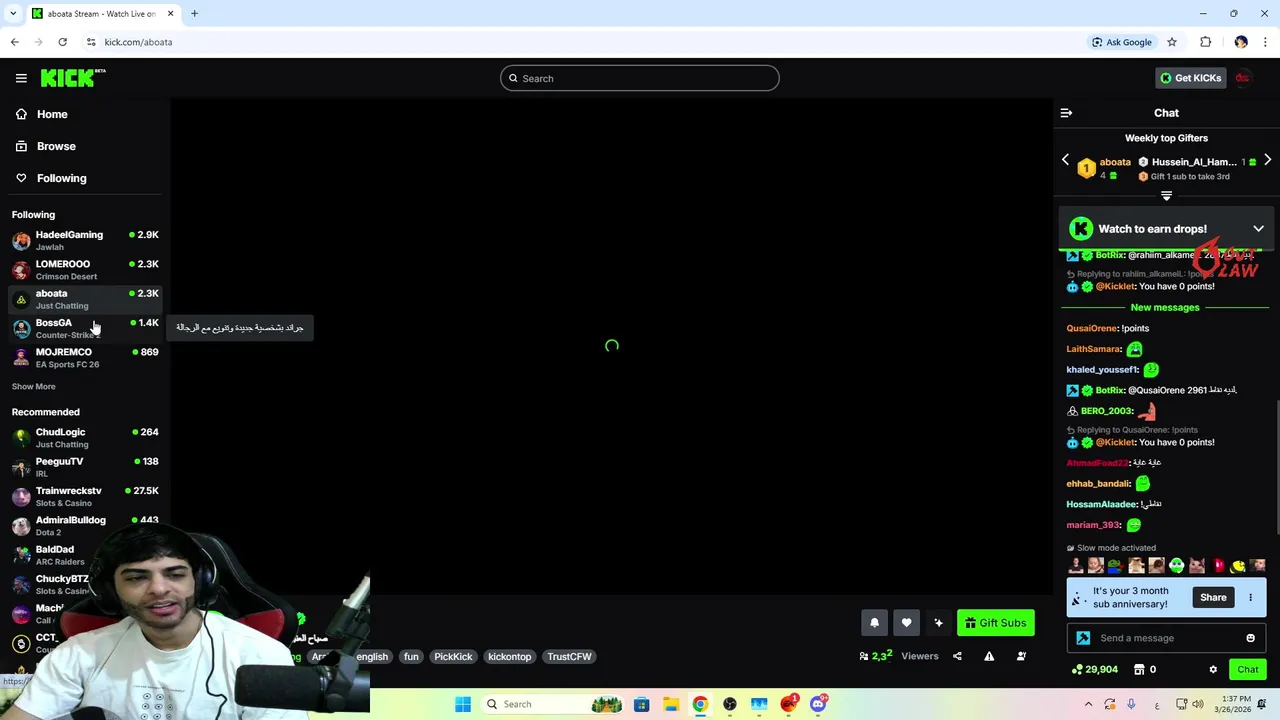Click Get KICKs button

pyautogui.click(x=1190, y=78)
